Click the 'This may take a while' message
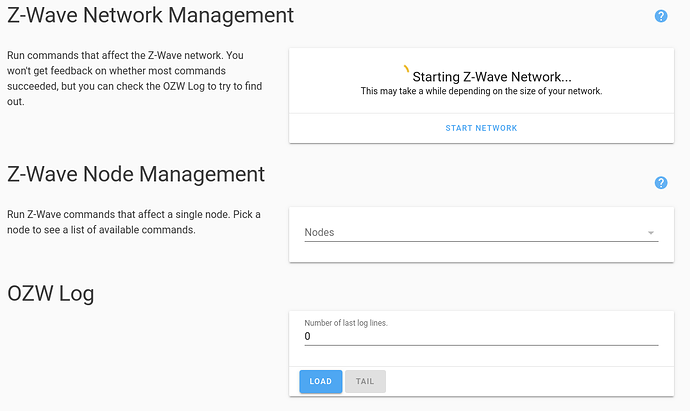 481,91
